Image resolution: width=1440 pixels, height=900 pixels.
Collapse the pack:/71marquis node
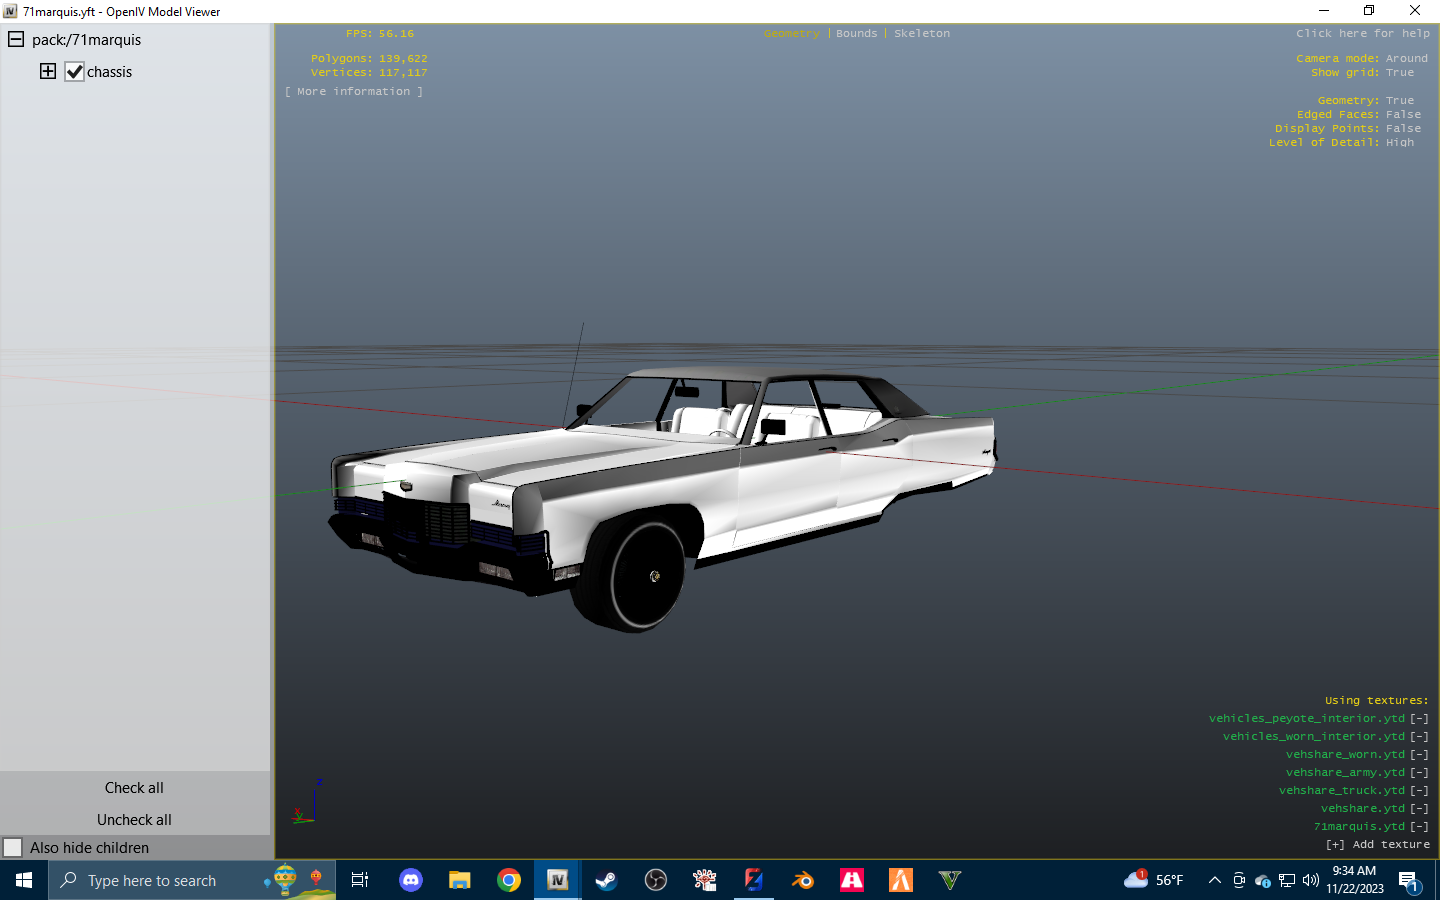[x=14, y=40]
